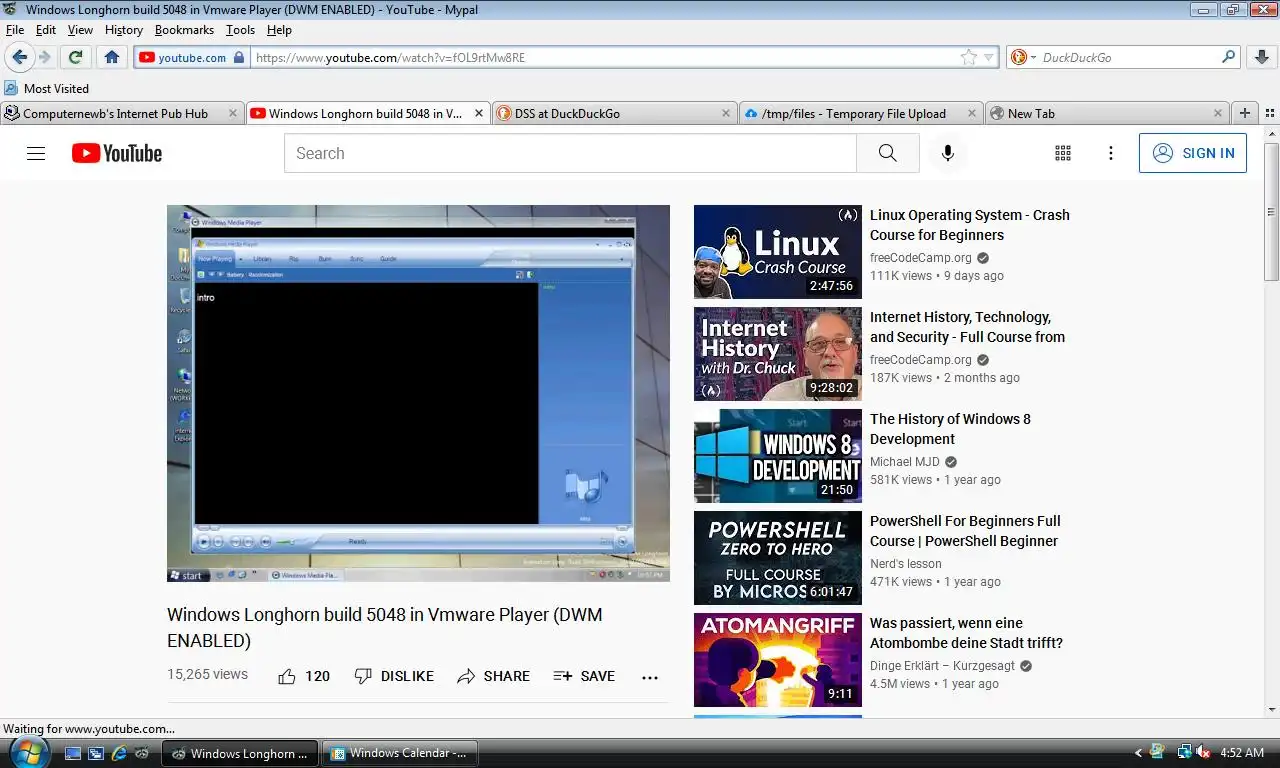Open the video's more actions ellipsis
The image size is (1280, 768).
(650, 677)
